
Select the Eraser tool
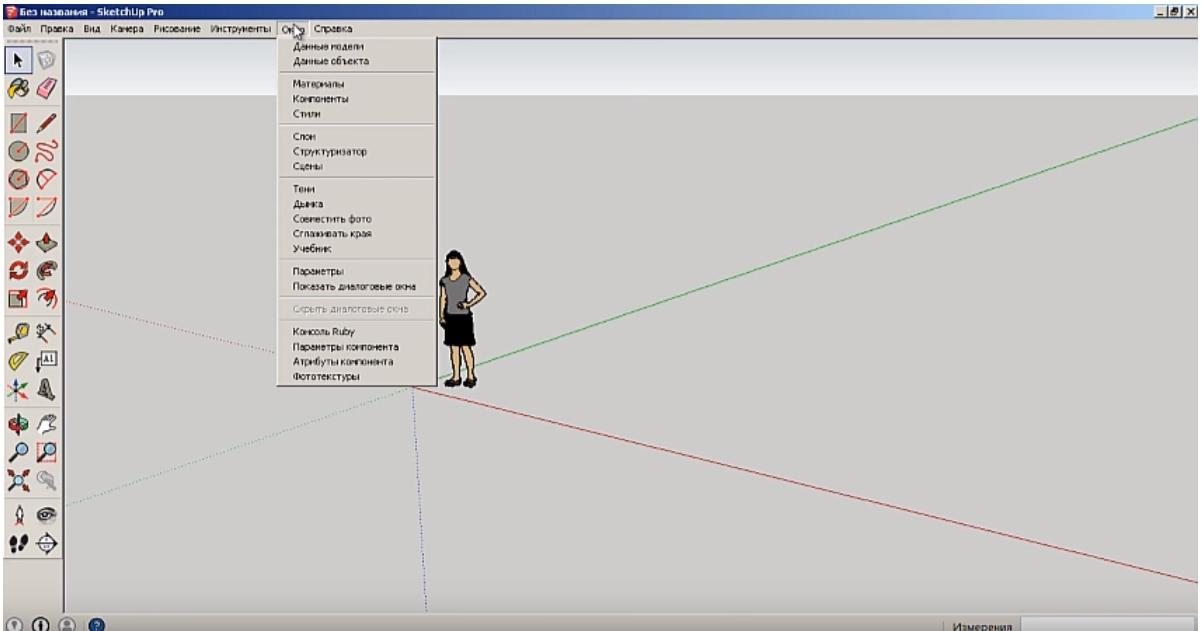click(47, 90)
